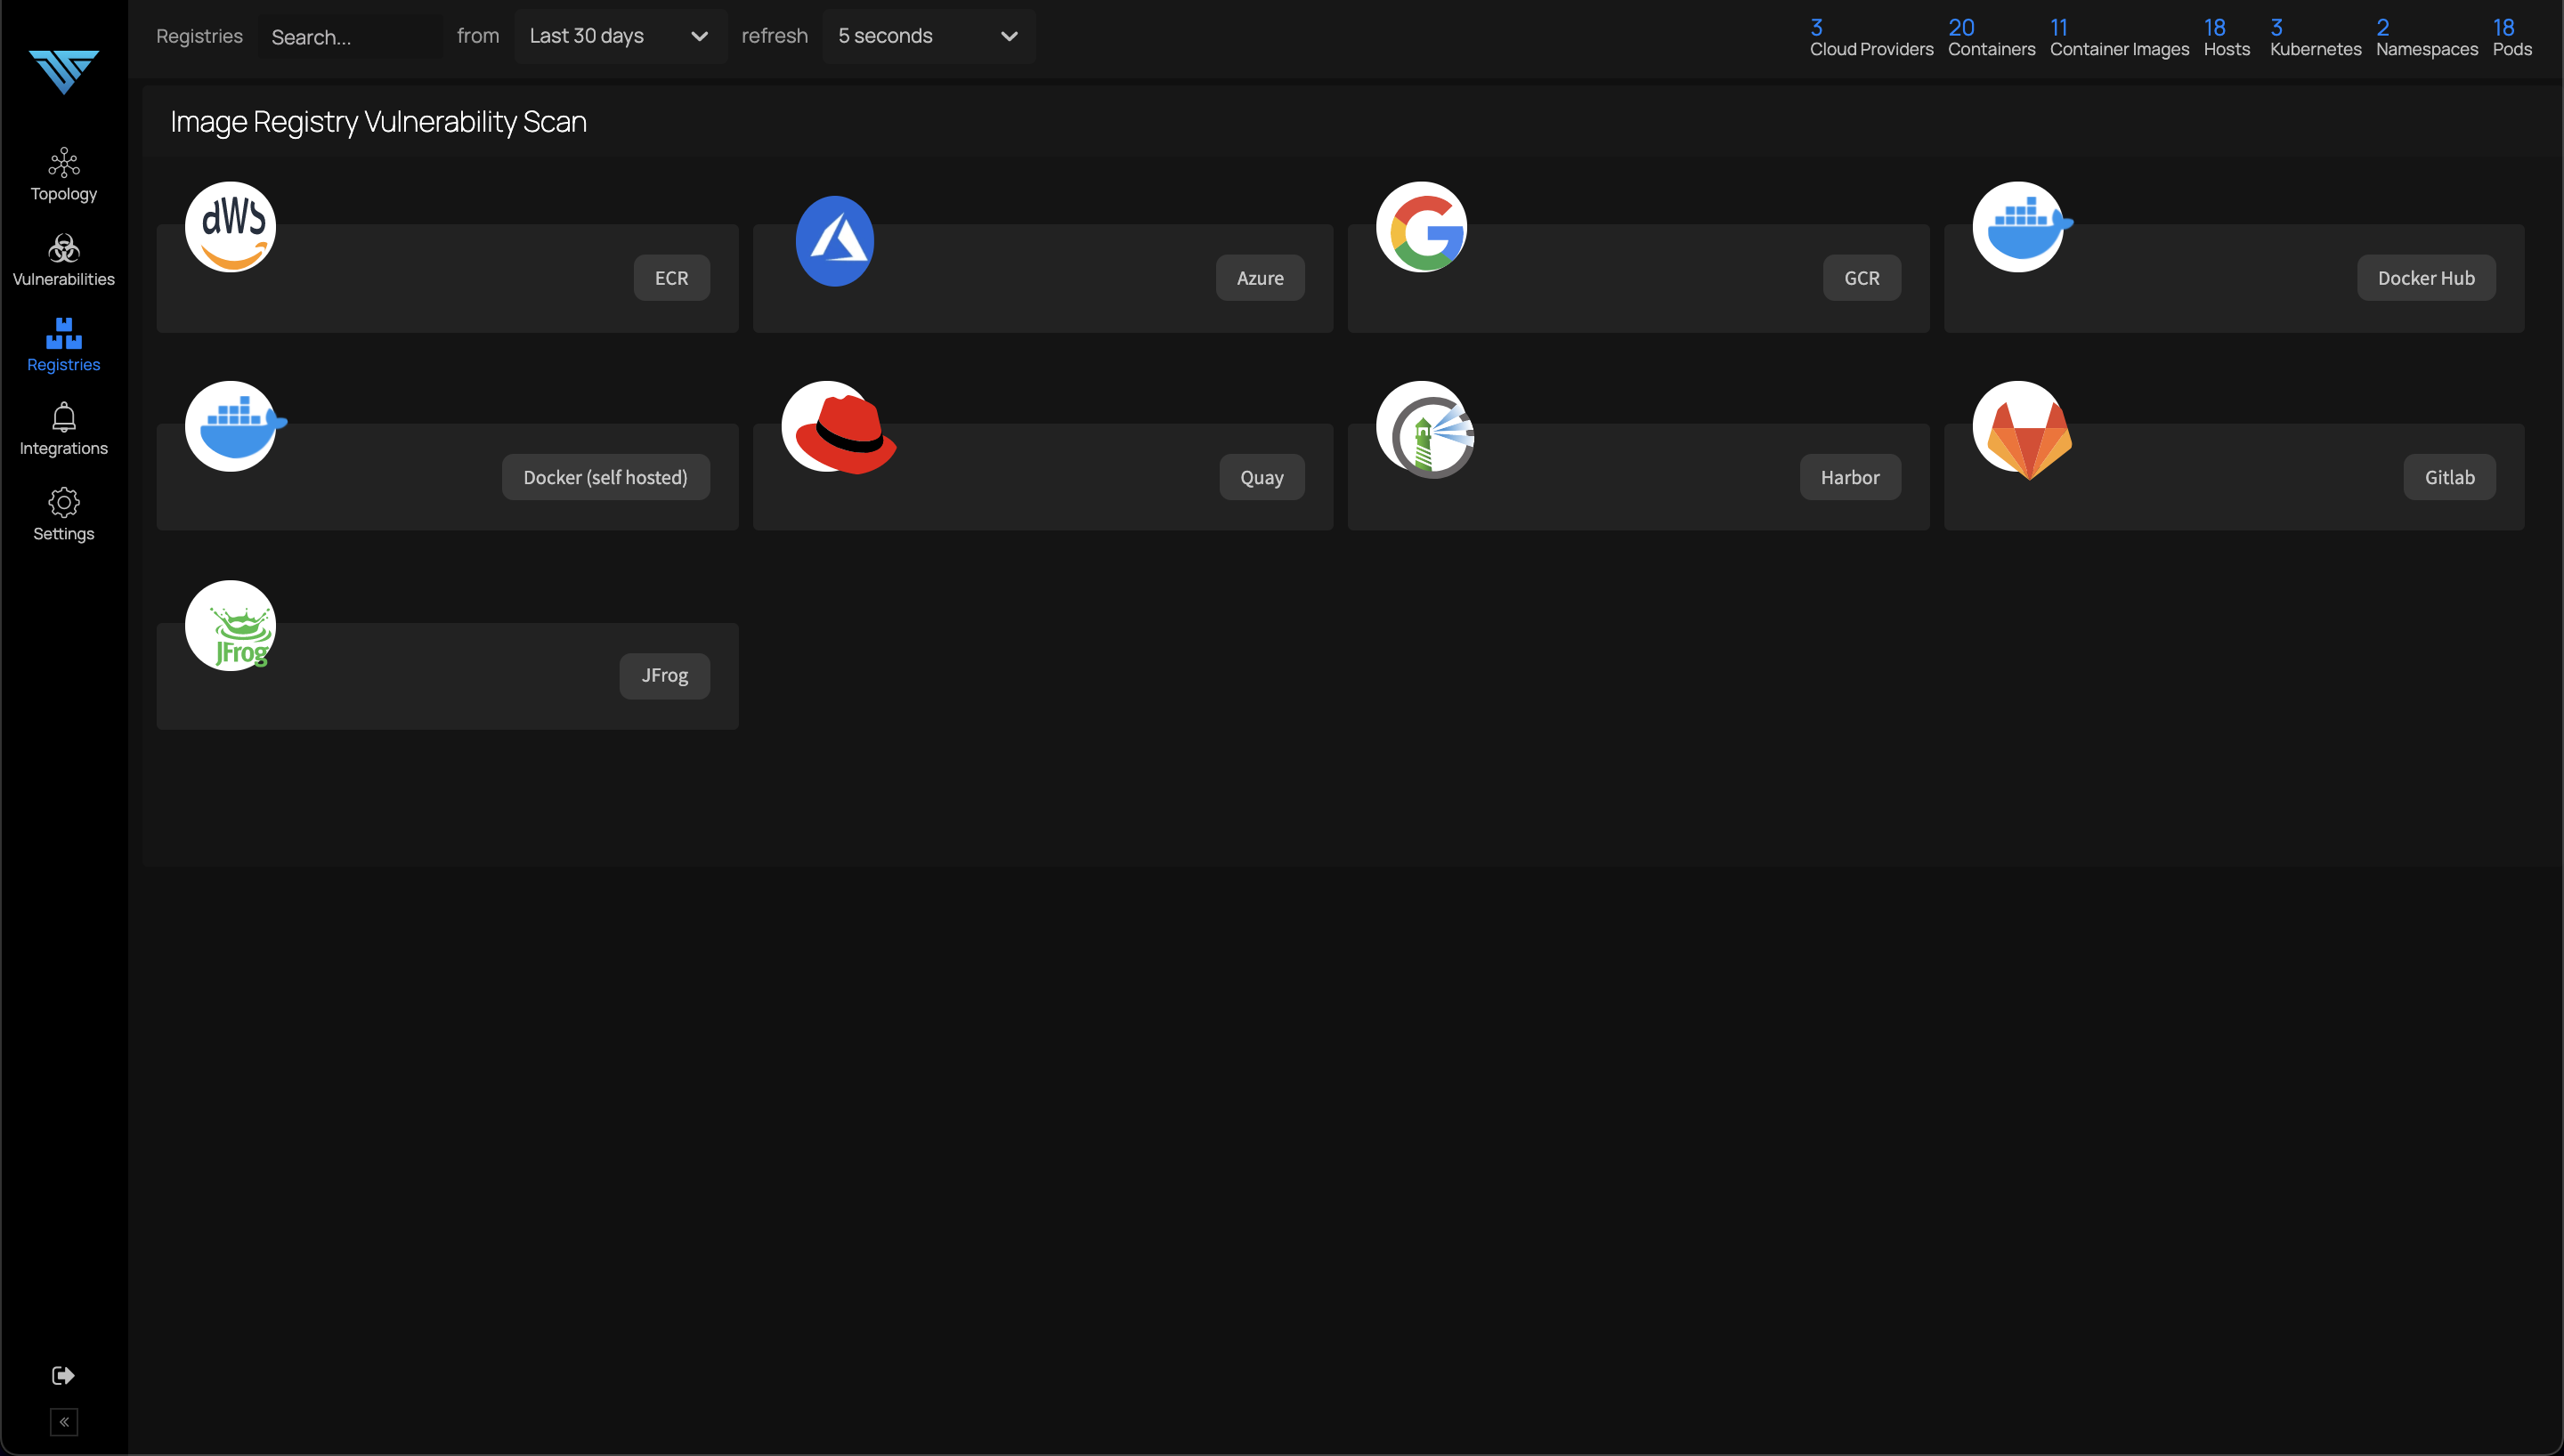Open the Quay registry

[1261, 477]
